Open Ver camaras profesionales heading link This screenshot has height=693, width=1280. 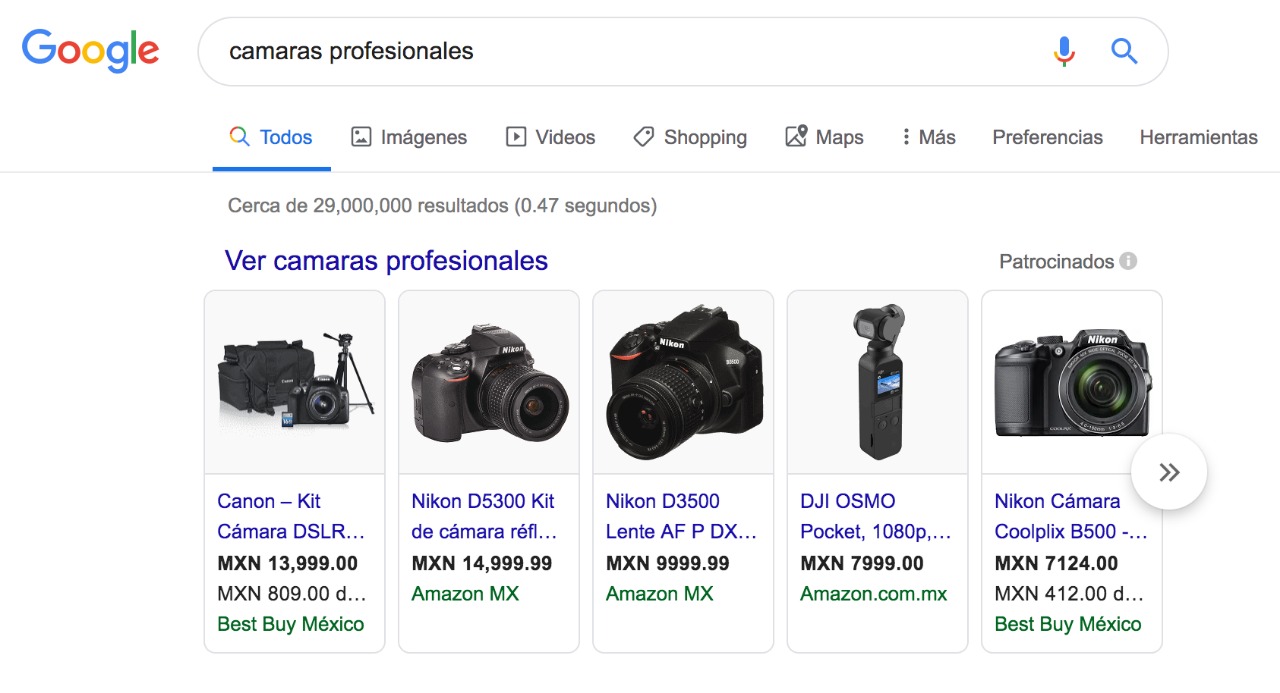(386, 261)
